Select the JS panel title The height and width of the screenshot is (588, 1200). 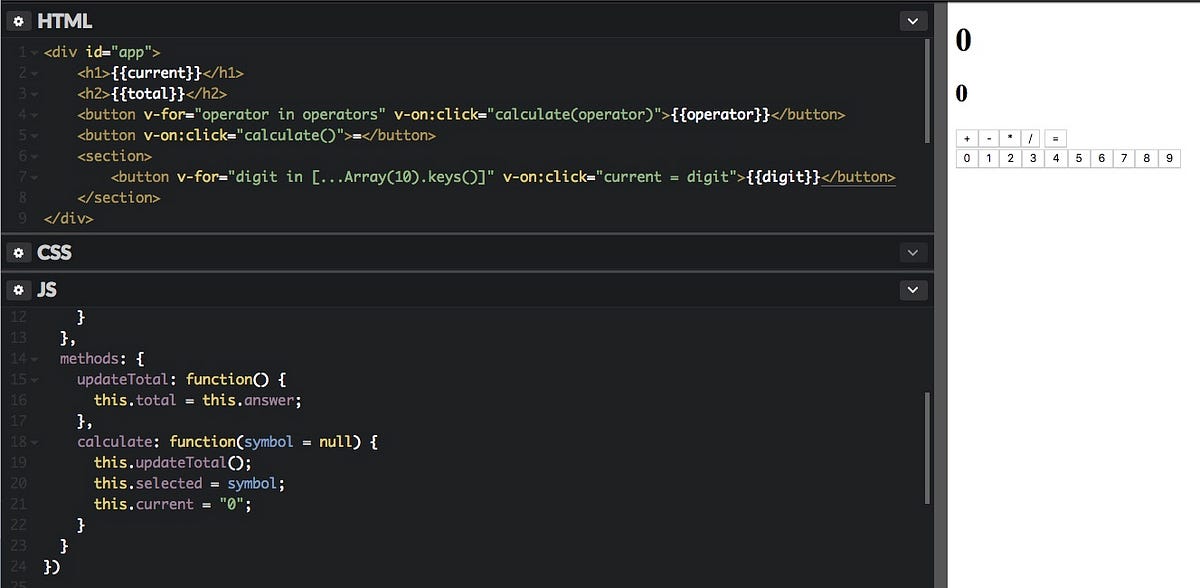point(46,290)
